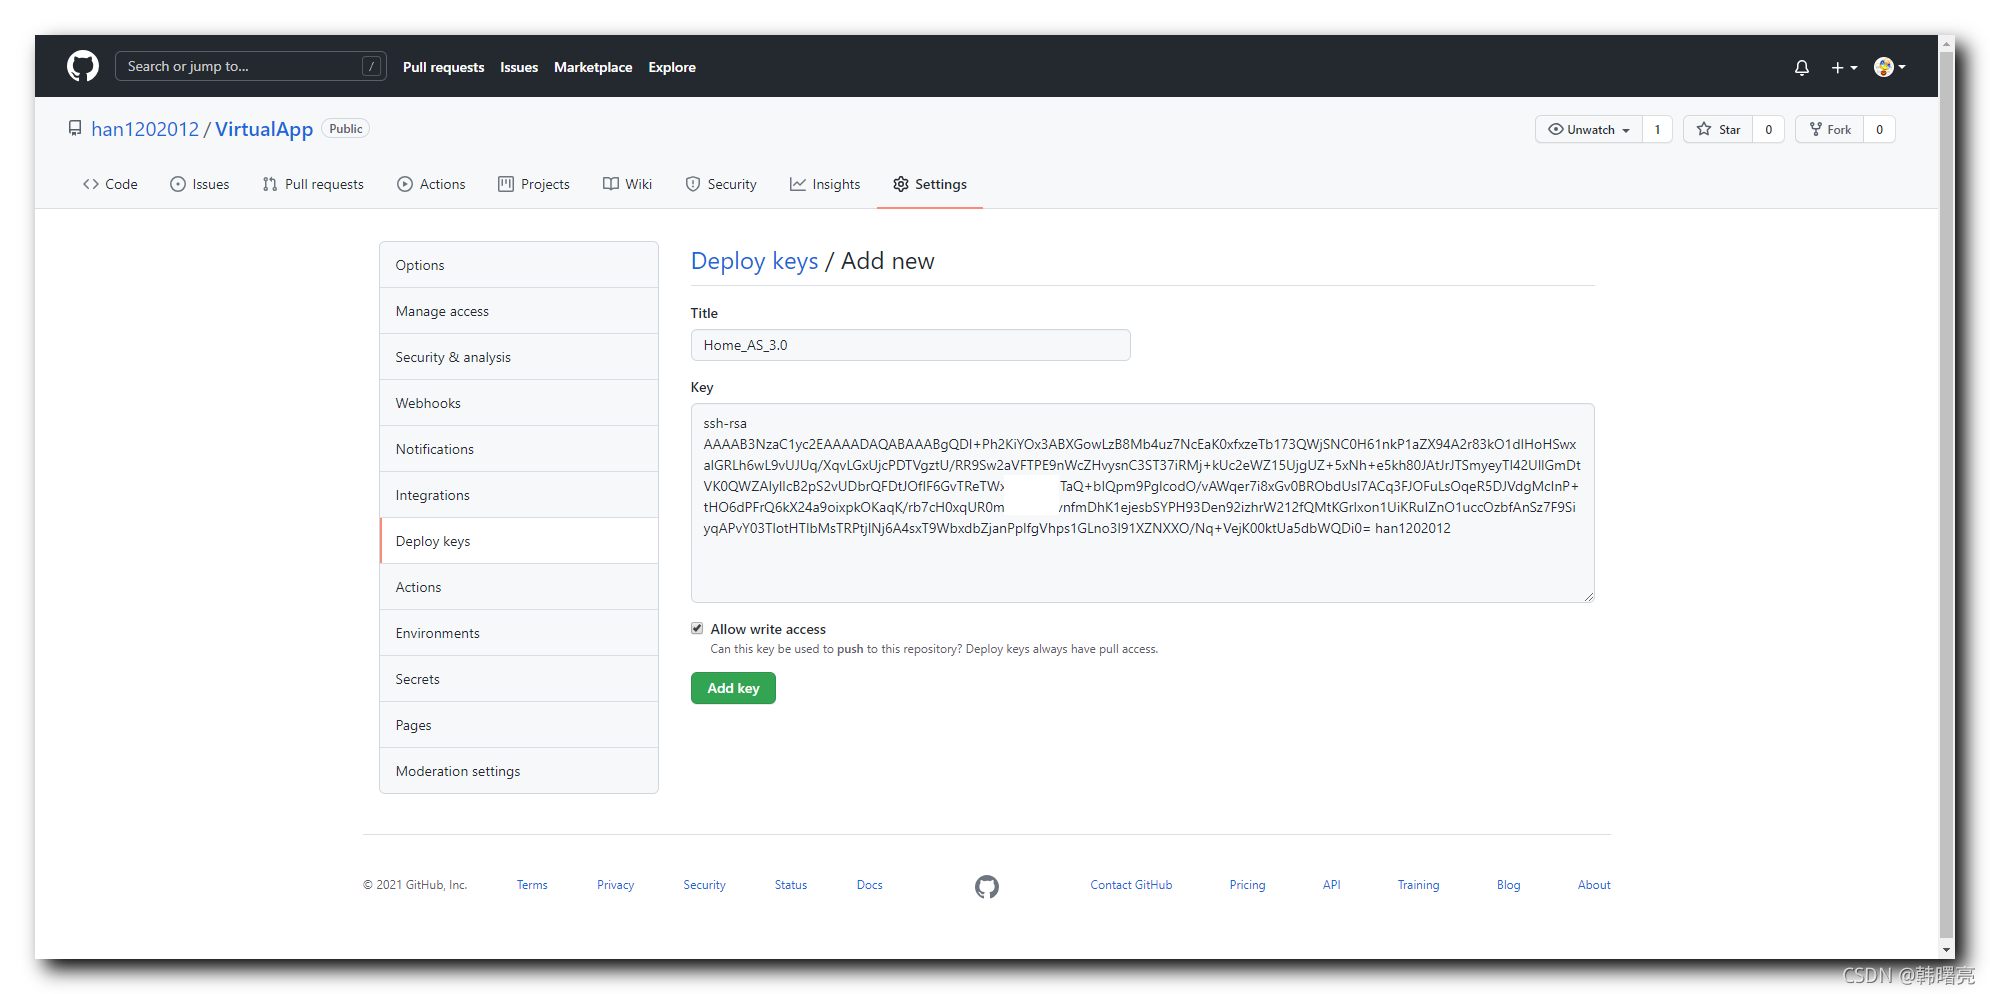Image resolution: width=1990 pixels, height=994 pixels.
Task: Open Notifications settings in sidebar
Action: (519, 449)
